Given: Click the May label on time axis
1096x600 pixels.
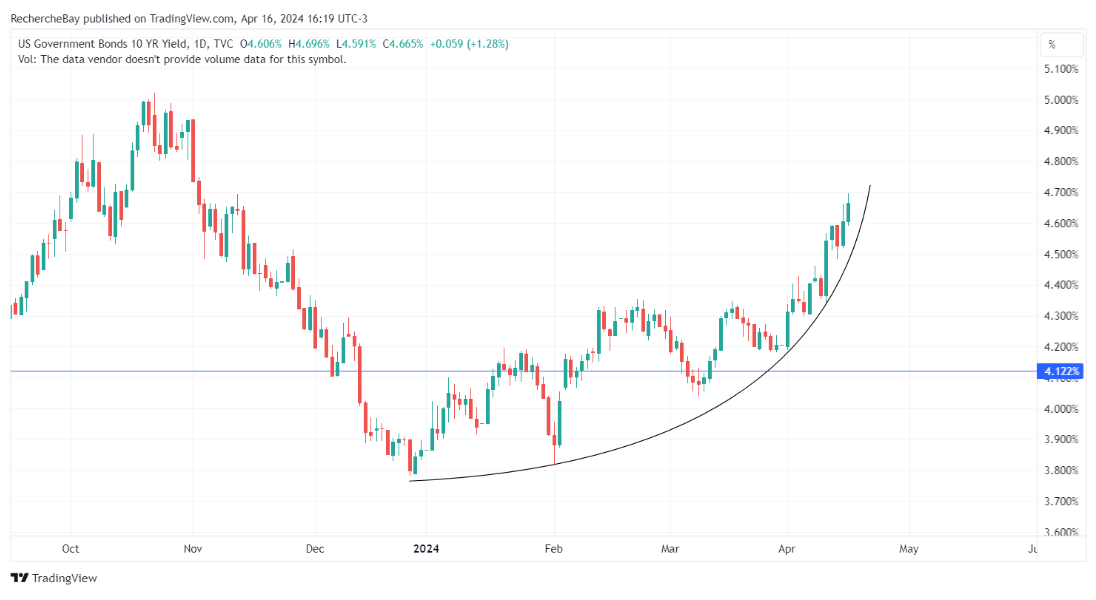Looking at the screenshot, I should pos(908,549).
